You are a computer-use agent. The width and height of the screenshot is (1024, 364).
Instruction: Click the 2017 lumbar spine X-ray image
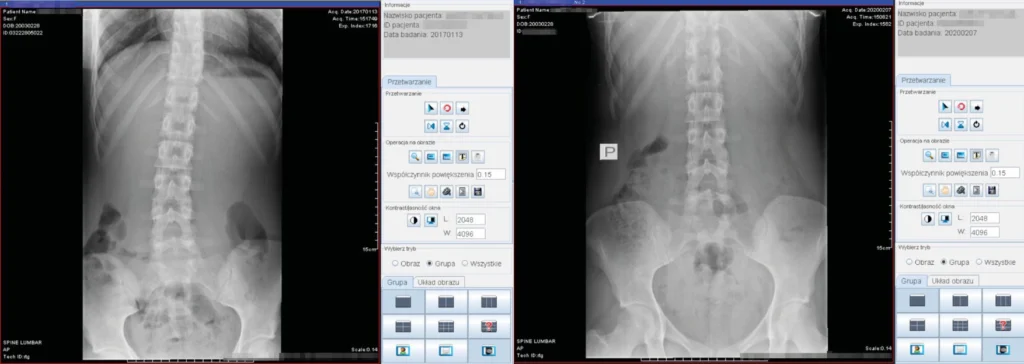click(182, 183)
